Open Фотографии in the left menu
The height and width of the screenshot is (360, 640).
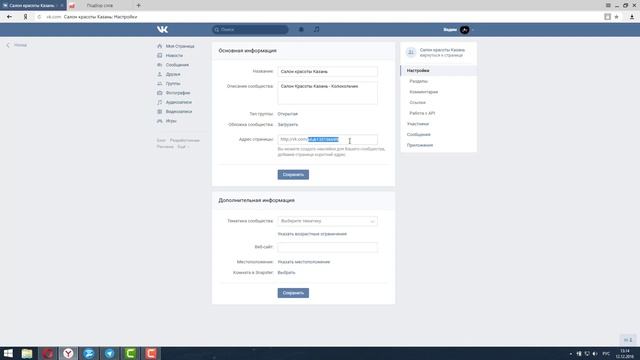(x=178, y=93)
